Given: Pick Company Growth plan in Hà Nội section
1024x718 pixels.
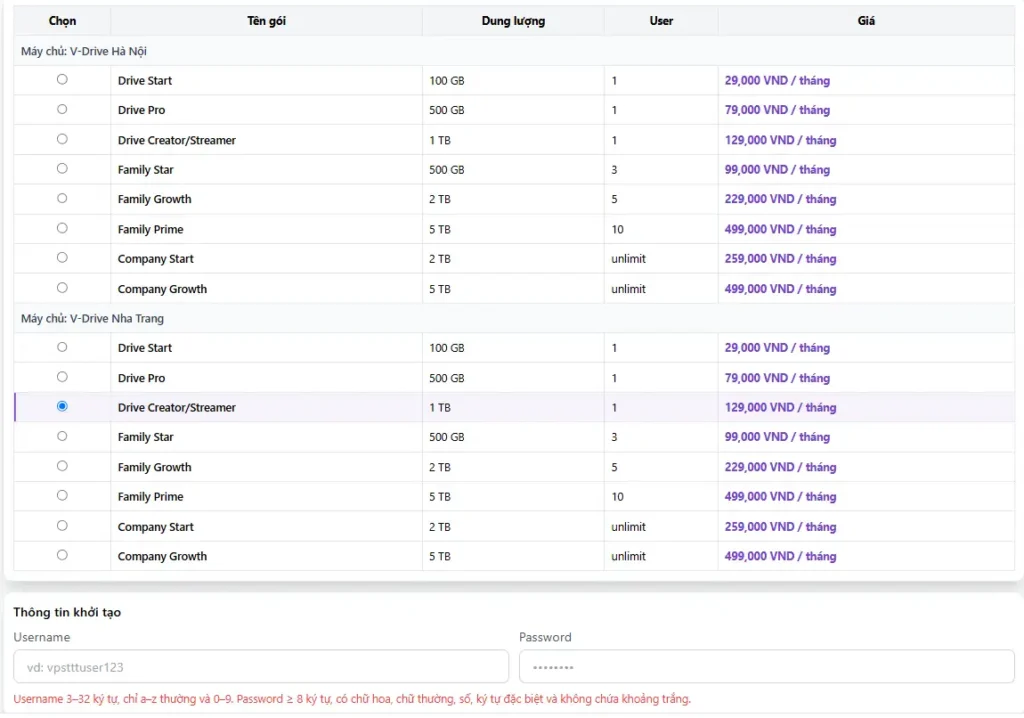Looking at the screenshot, I should coord(62,288).
